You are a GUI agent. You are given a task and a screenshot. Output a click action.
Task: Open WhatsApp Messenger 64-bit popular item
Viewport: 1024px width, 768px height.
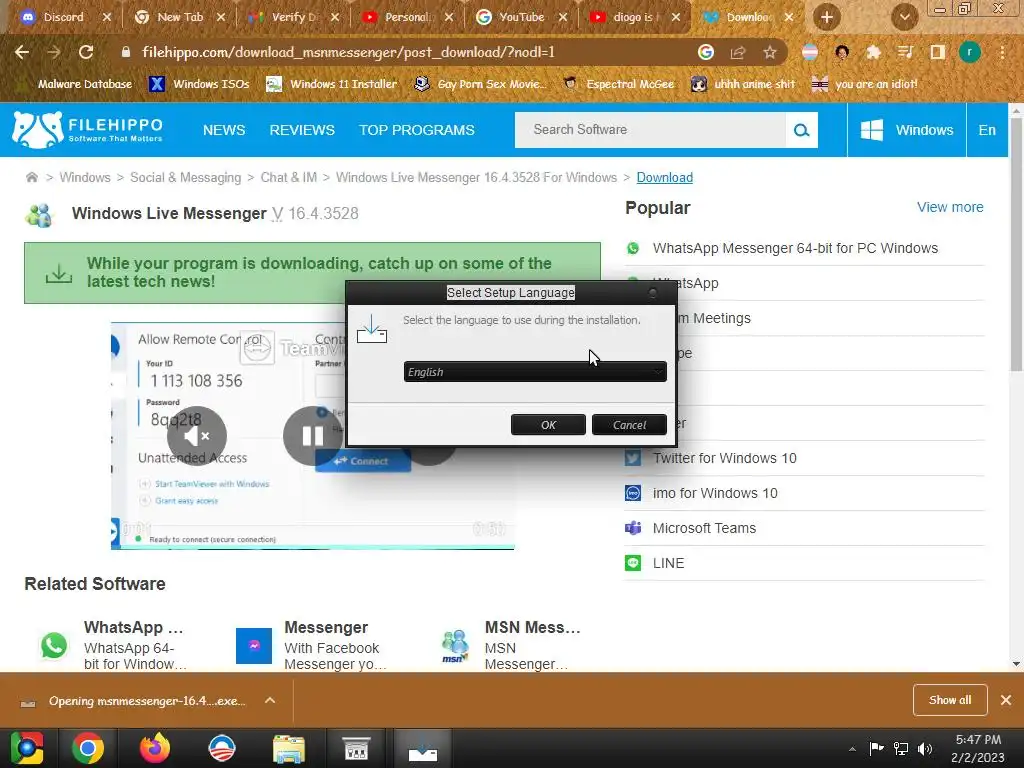click(795, 248)
